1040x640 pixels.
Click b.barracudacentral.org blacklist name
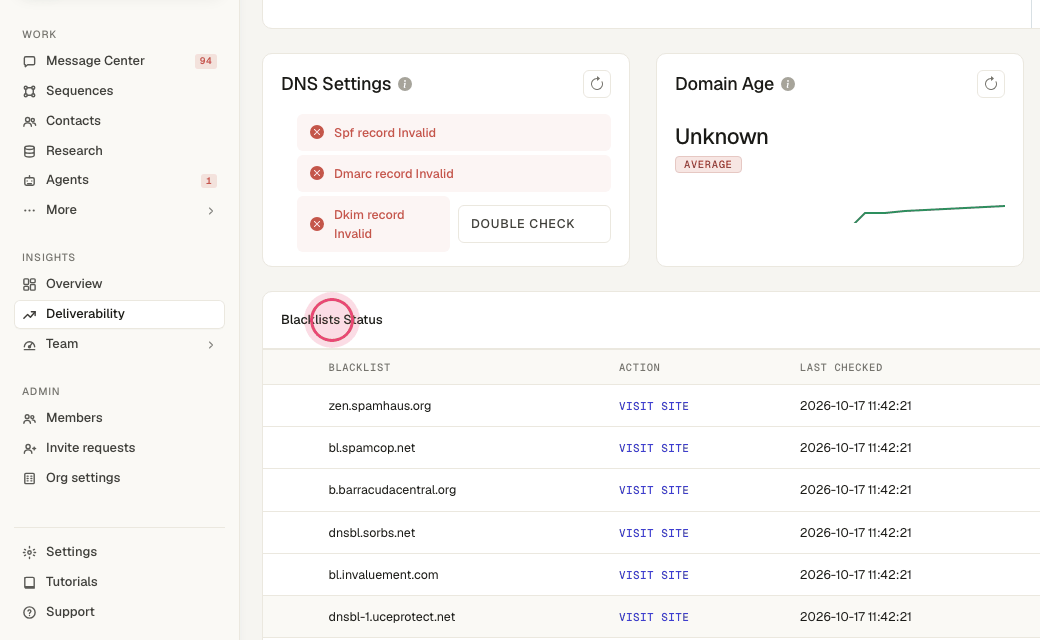click(393, 490)
